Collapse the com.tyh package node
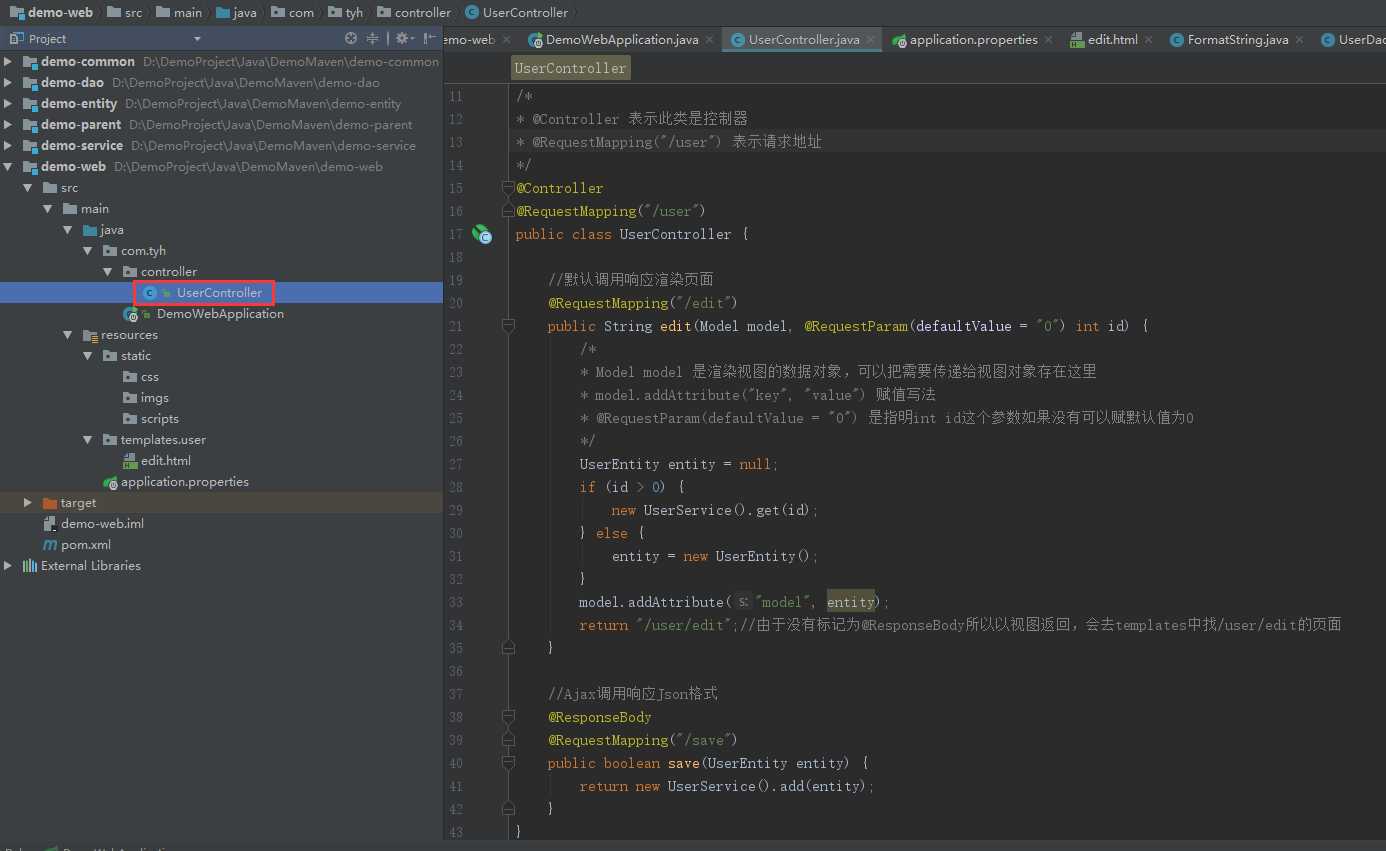The width and height of the screenshot is (1386, 851). (x=88, y=251)
